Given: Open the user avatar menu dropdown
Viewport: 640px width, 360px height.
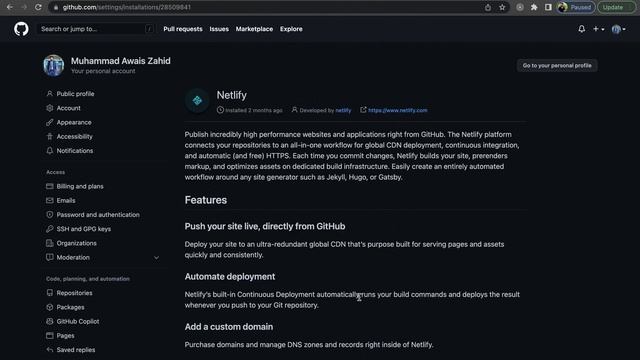Looking at the screenshot, I should tap(618, 29).
